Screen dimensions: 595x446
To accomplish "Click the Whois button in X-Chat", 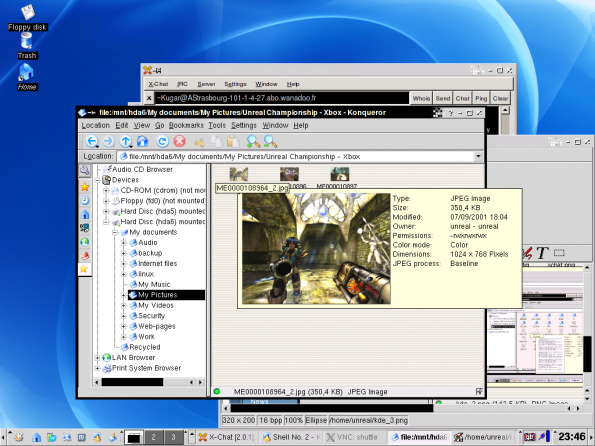I will [421, 98].
